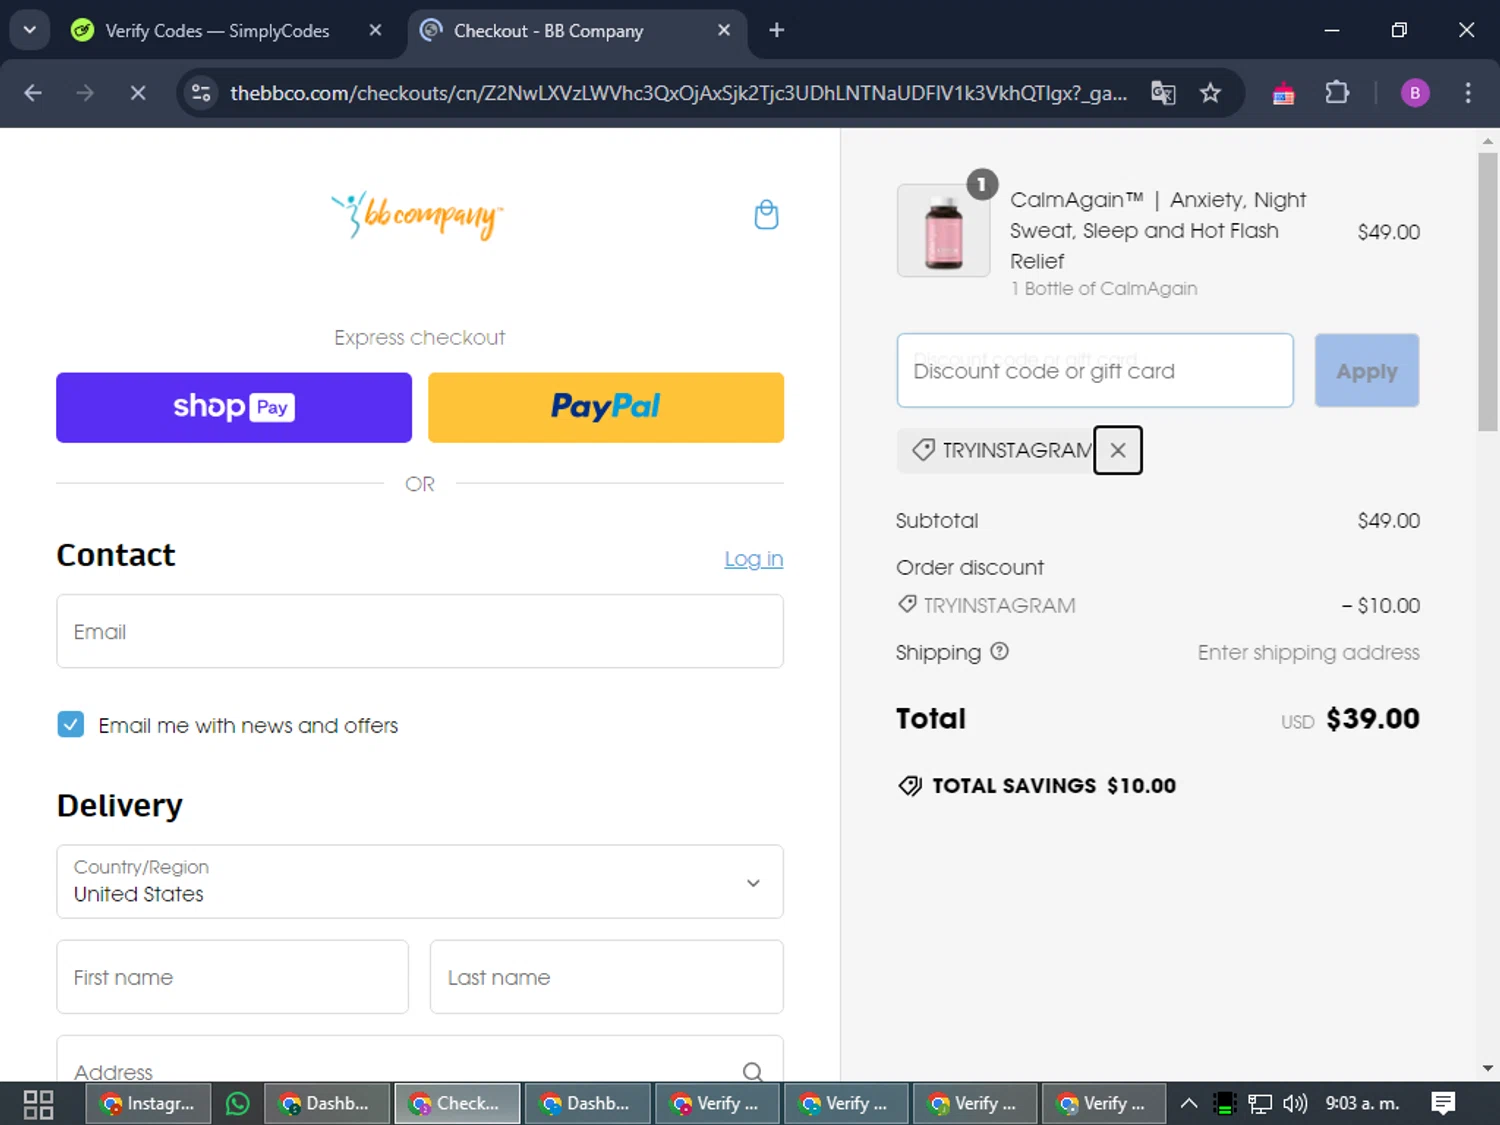The width and height of the screenshot is (1500, 1125).
Task: Open Windows Task View in taskbar
Action: point(38,1104)
